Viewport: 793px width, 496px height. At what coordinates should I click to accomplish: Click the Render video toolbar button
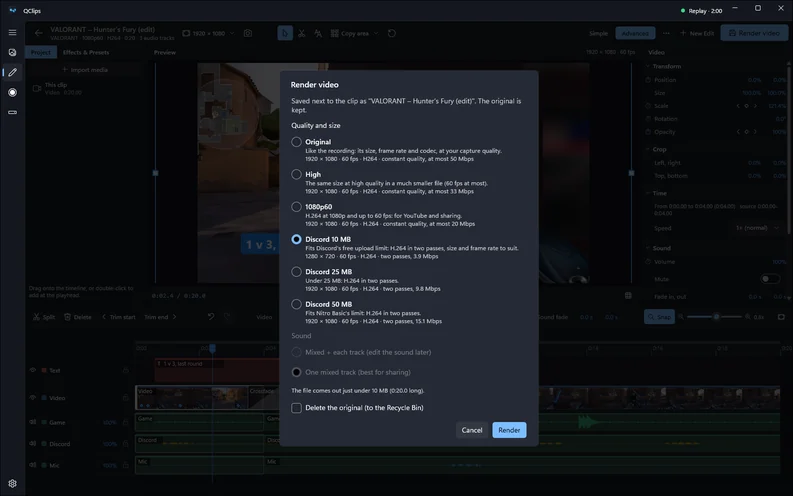coord(754,33)
